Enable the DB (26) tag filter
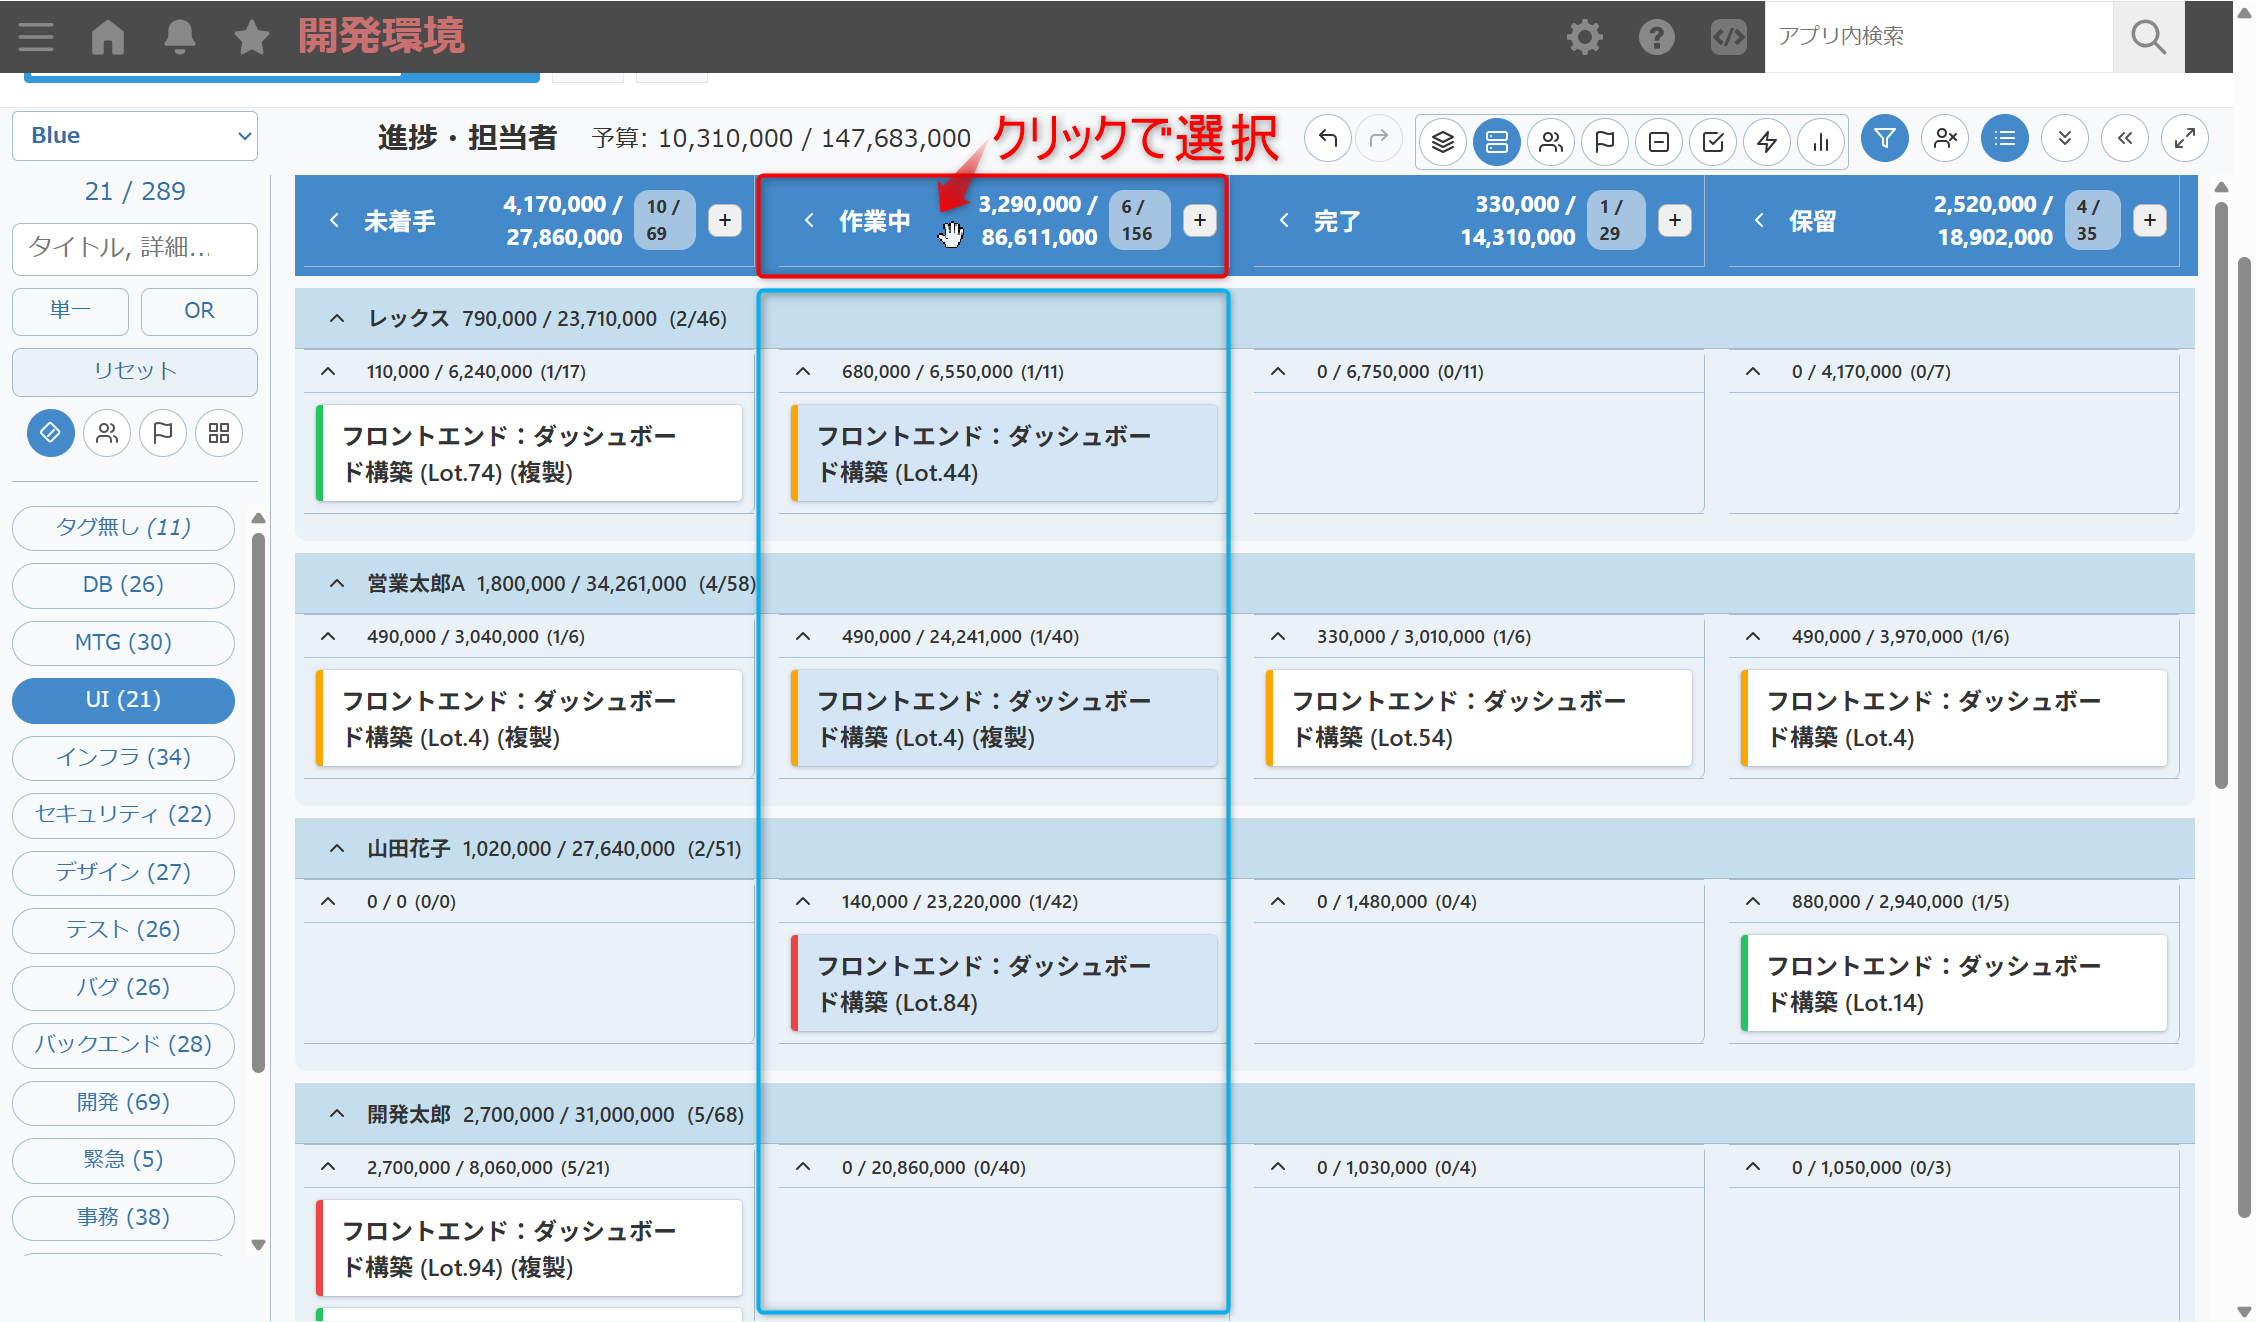The height and width of the screenshot is (1322, 2256). click(x=123, y=584)
